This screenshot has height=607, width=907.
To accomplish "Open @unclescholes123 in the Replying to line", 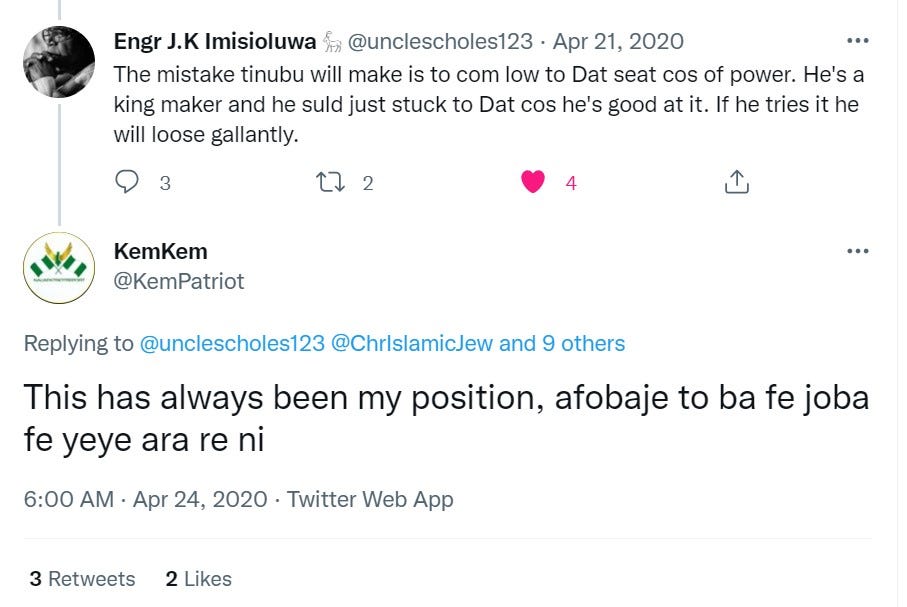I will (x=232, y=344).
